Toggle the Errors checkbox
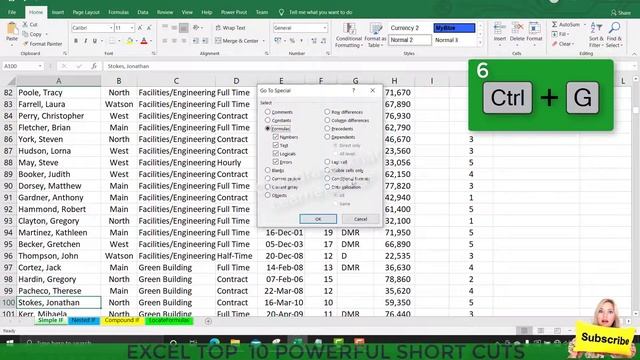 (x=276, y=162)
